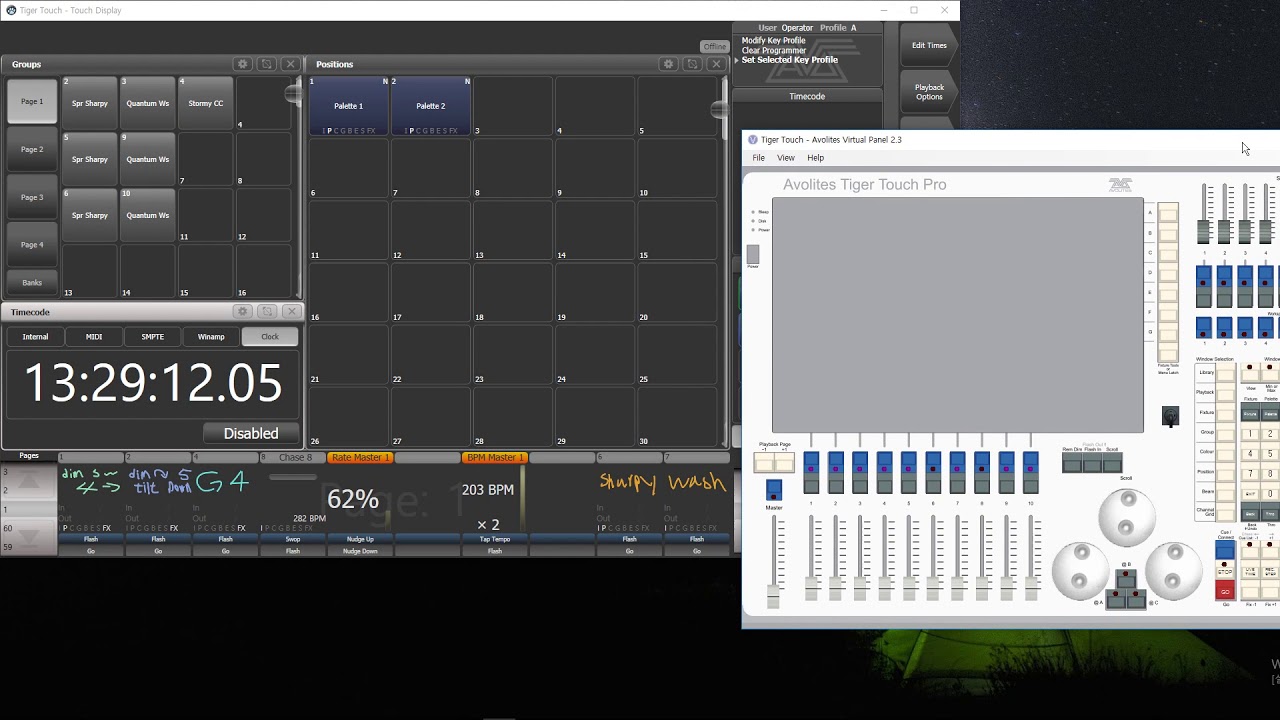Viewport: 1280px width, 720px height.
Task: Click playback fader 1 on virtual panel
Action: 811,588
